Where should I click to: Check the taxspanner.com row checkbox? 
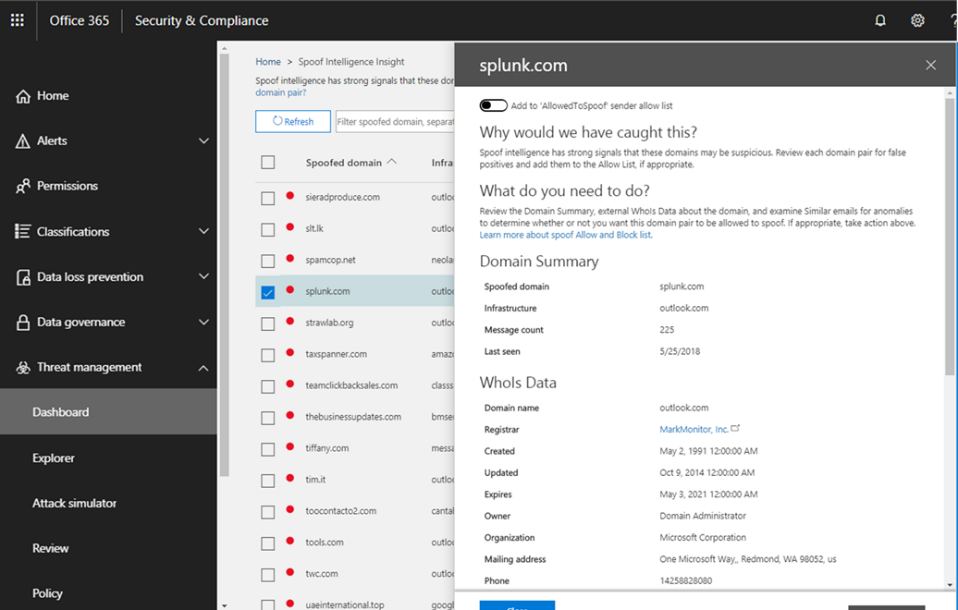point(268,355)
